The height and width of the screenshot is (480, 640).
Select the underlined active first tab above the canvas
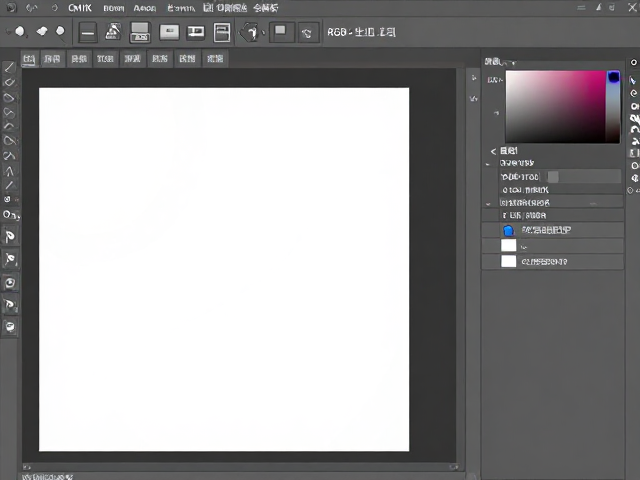[29, 59]
